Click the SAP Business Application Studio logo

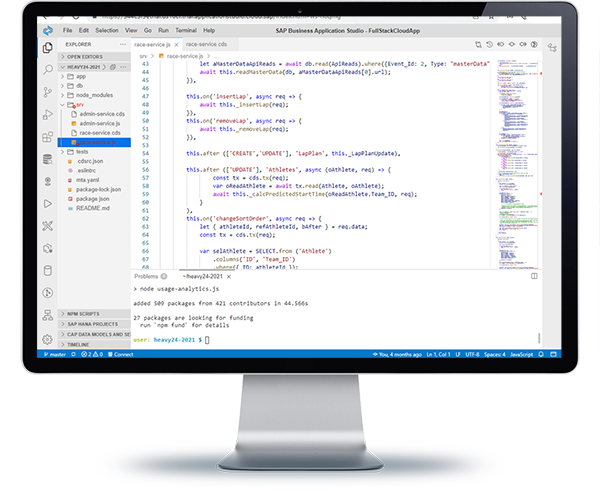pos(48,31)
